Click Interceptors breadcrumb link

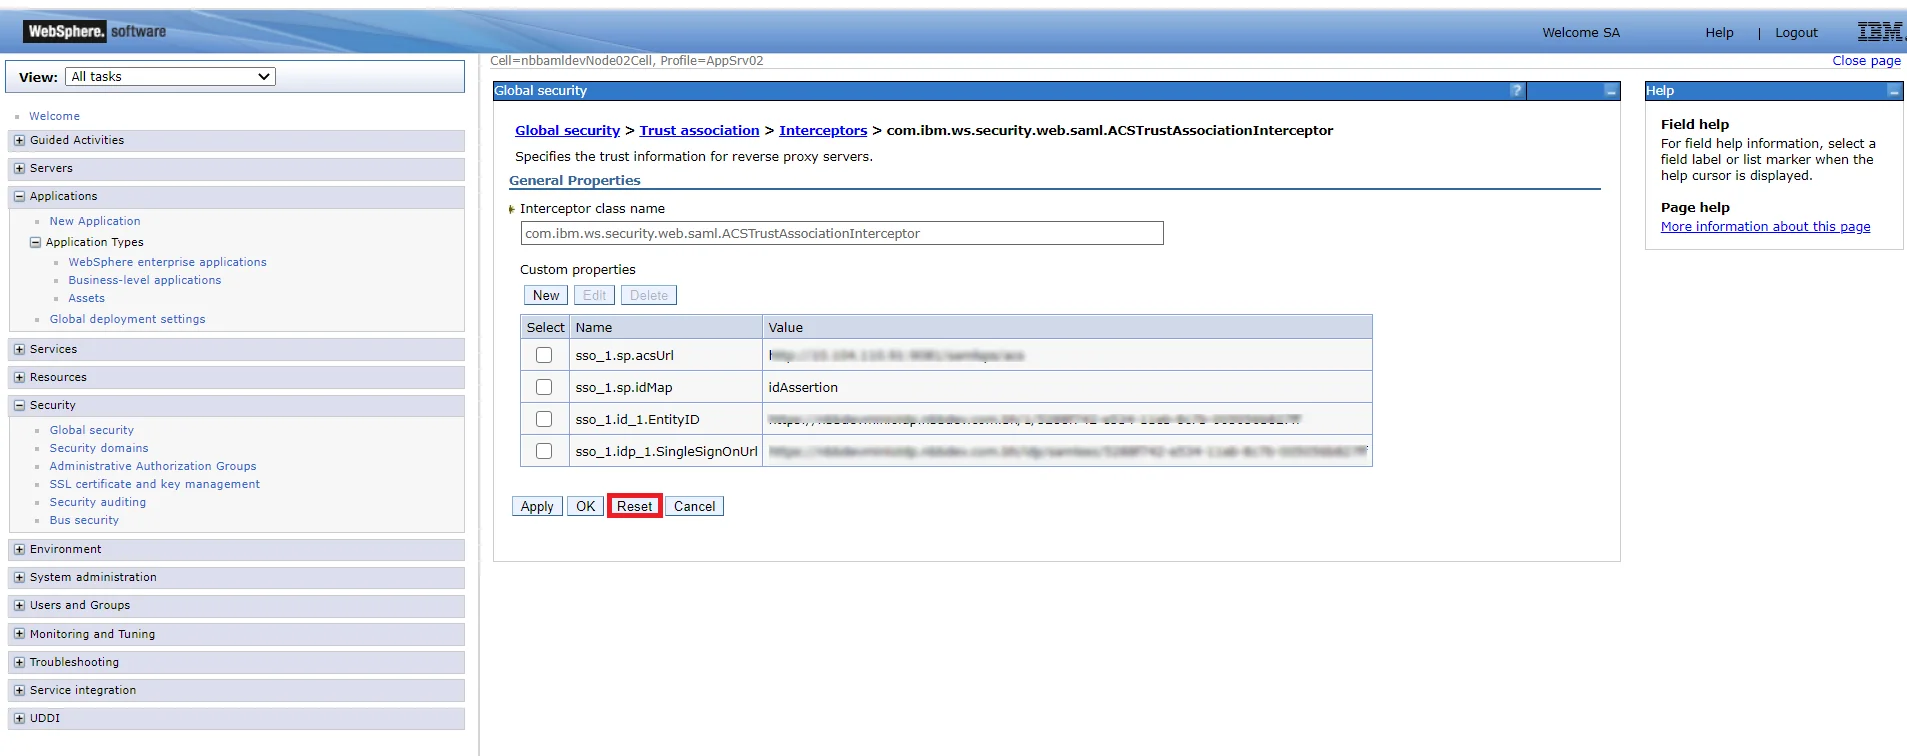[823, 131]
